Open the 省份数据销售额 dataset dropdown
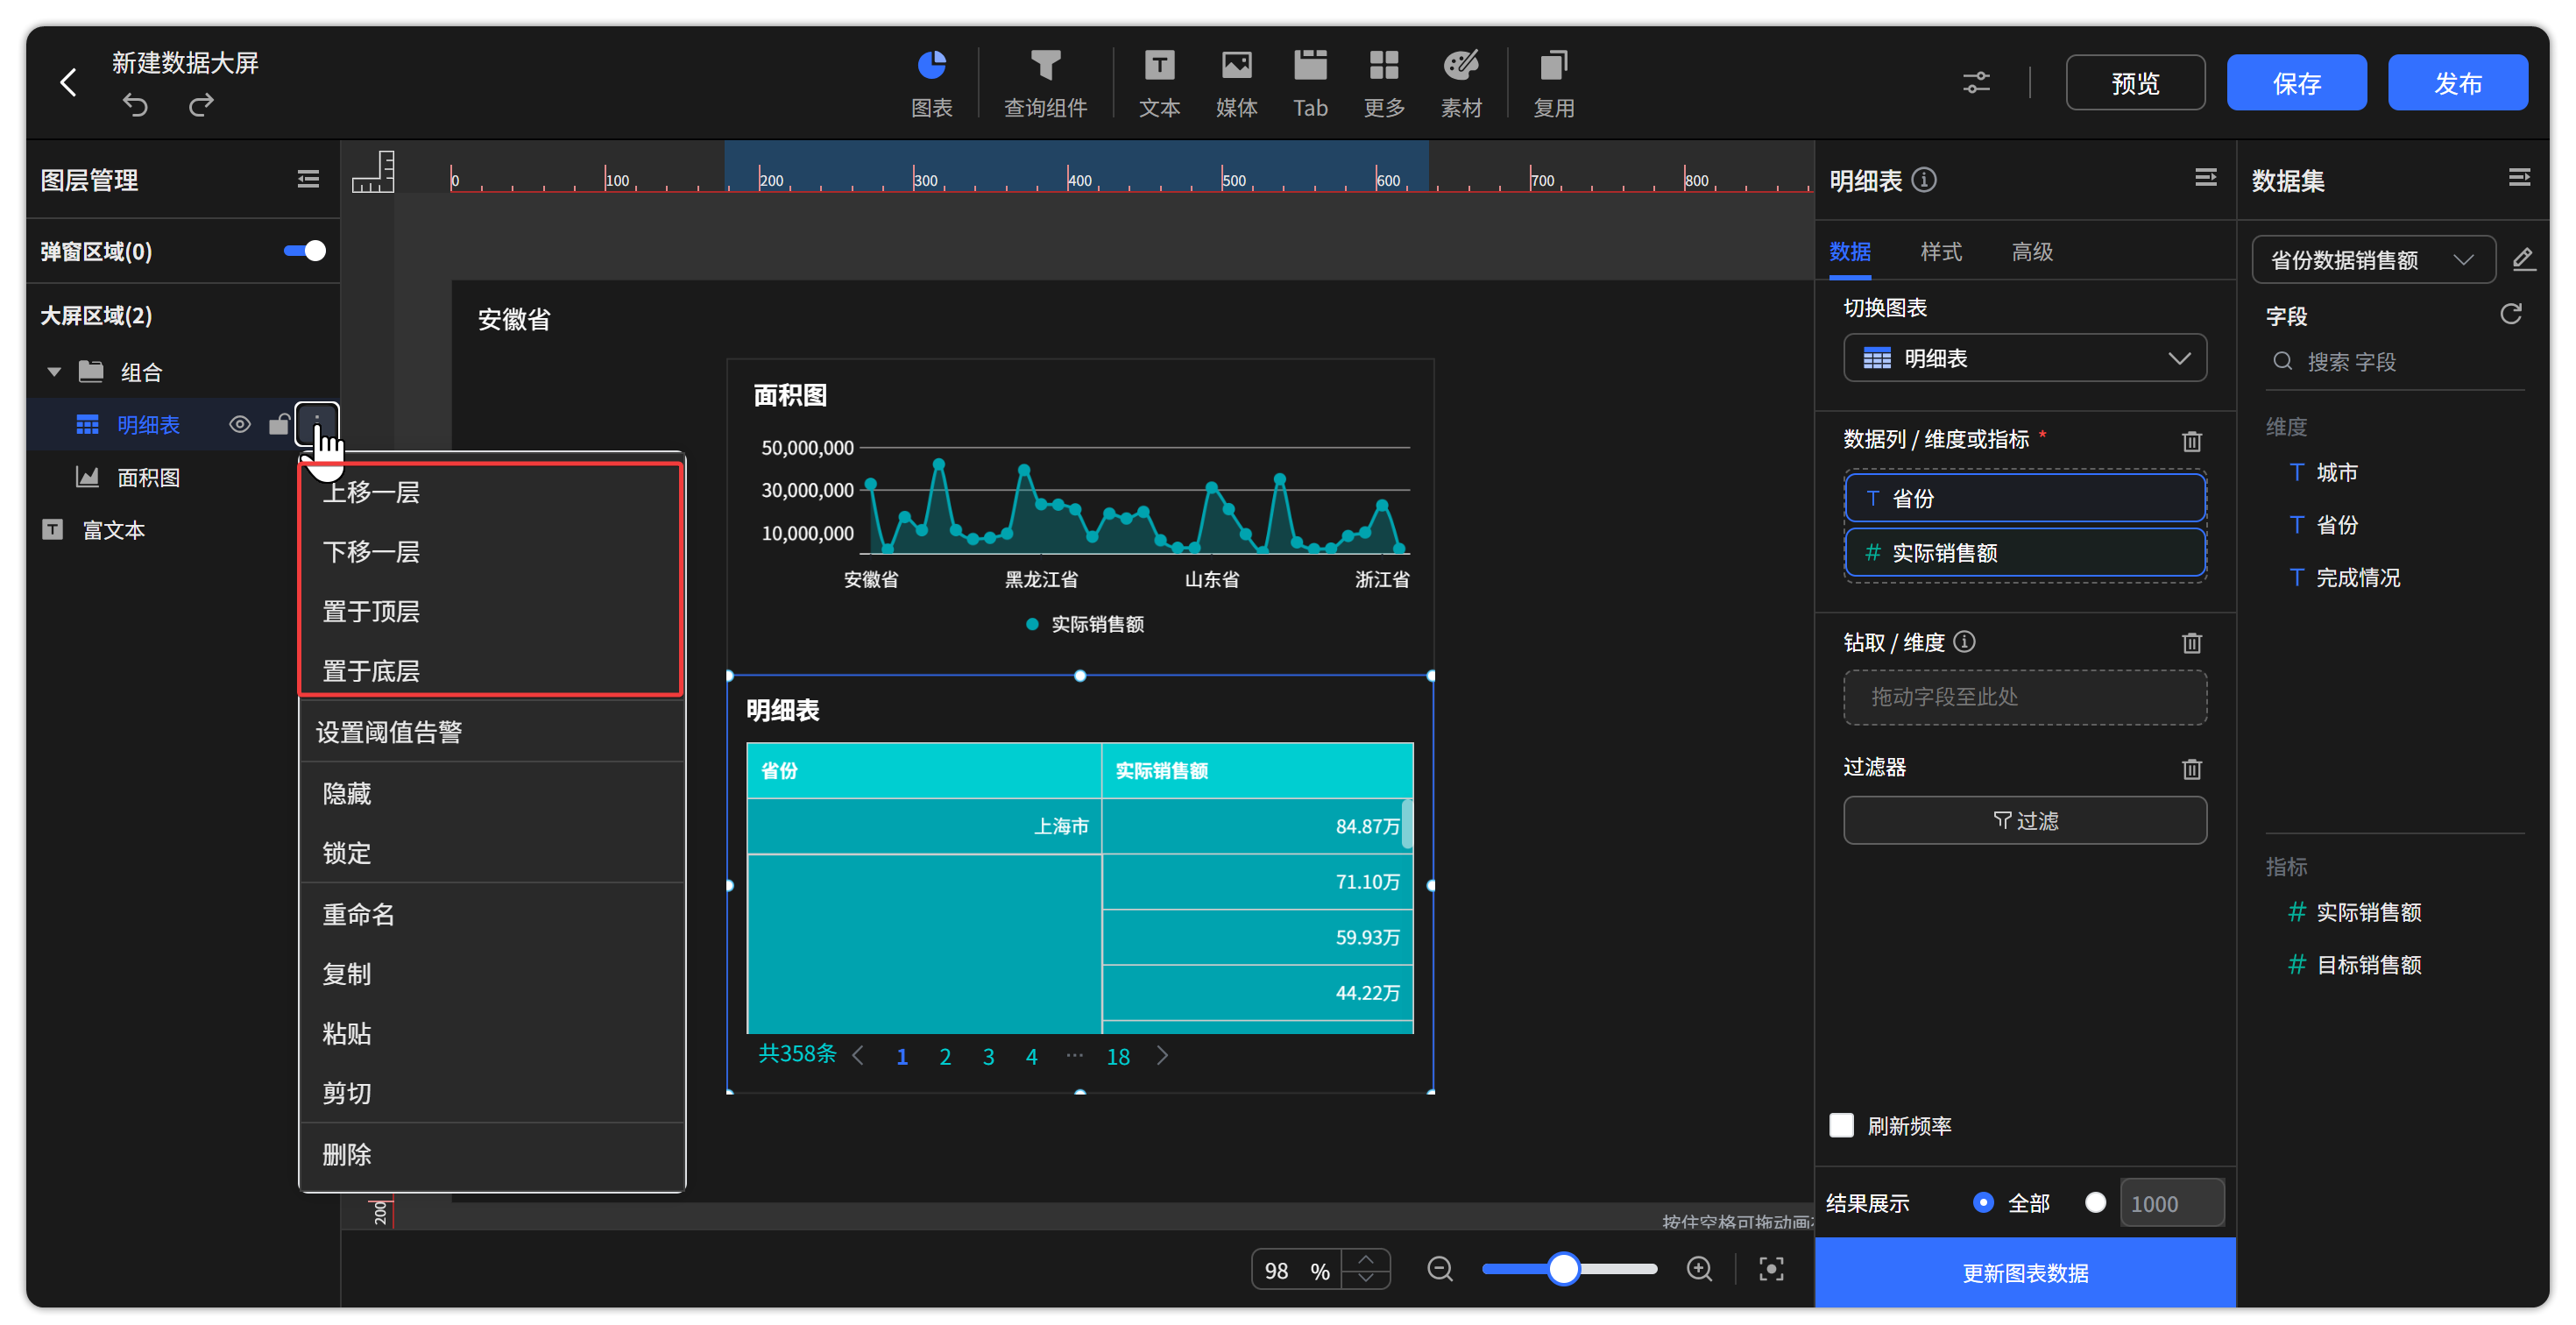This screenshot has height=1325, width=2576. point(2373,260)
